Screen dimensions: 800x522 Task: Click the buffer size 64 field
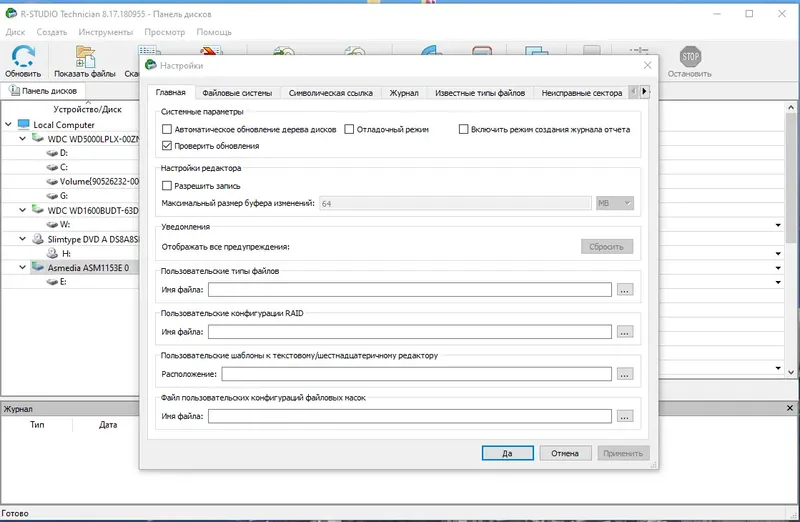click(455, 203)
